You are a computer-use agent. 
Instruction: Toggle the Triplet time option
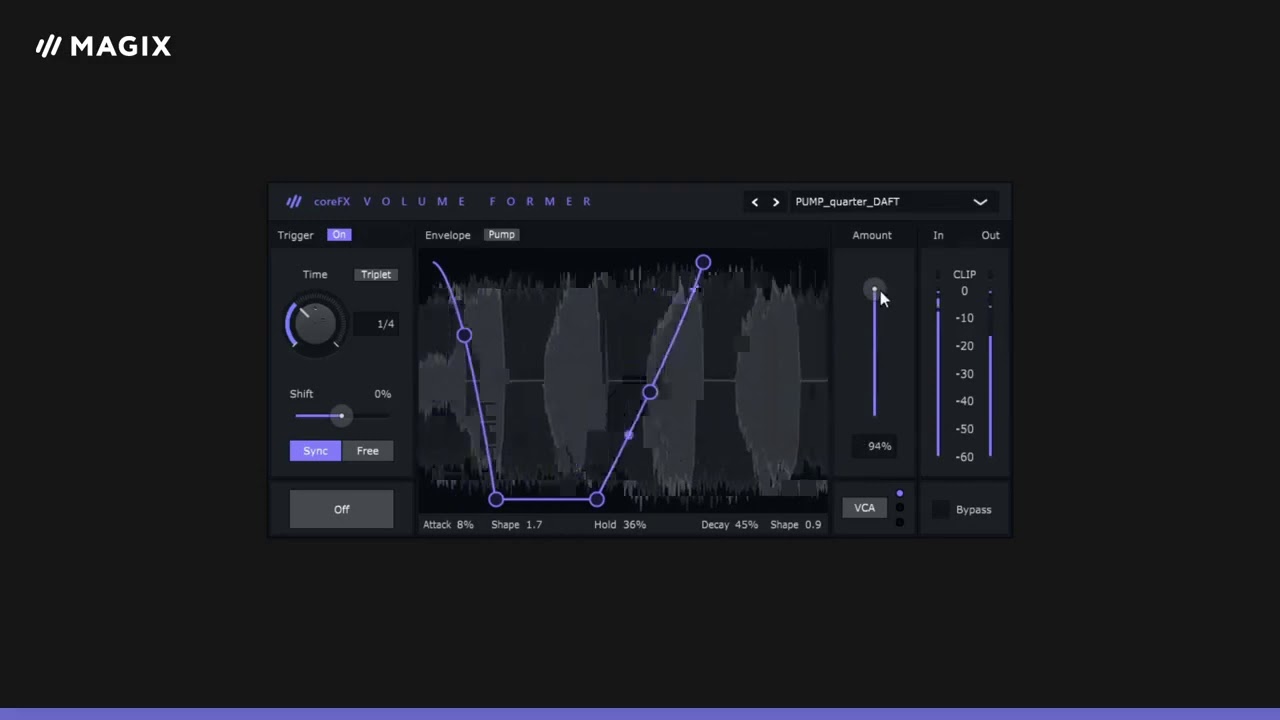(376, 275)
